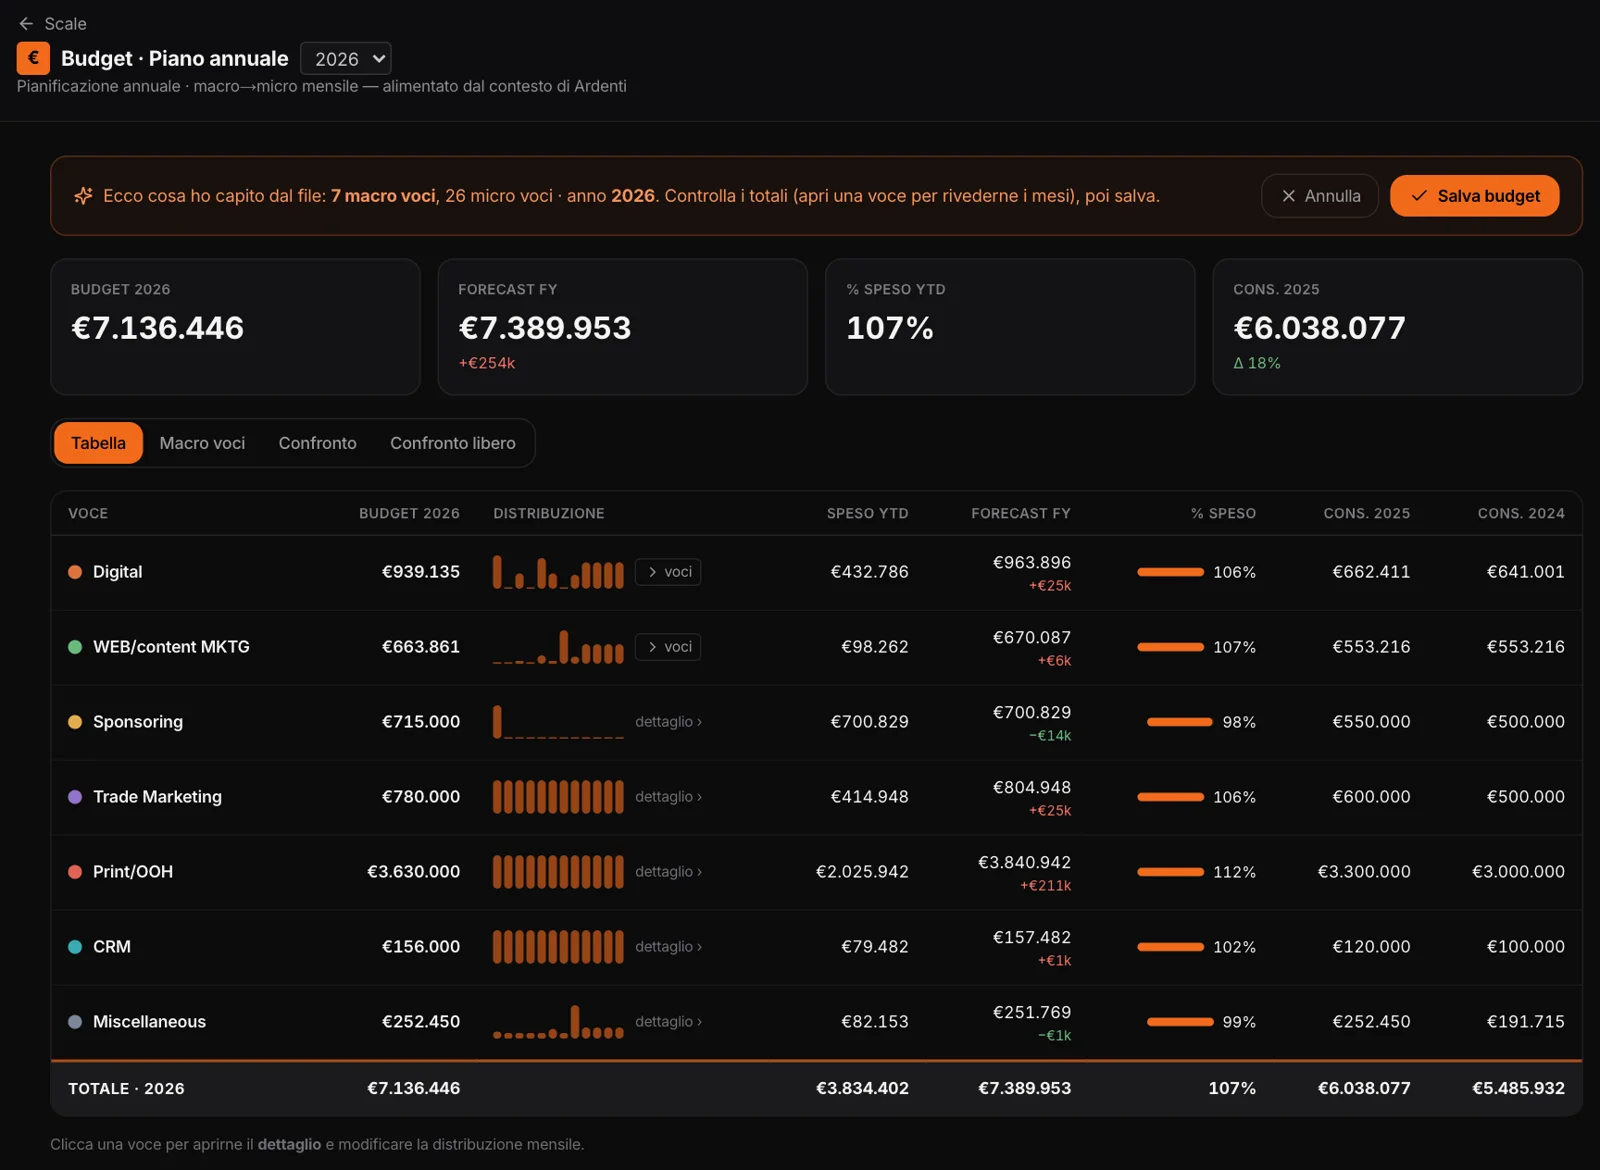Viewport: 1600px width, 1170px height.
Task: Open dettaglio for the Print/OOH row
Action: 668,872
